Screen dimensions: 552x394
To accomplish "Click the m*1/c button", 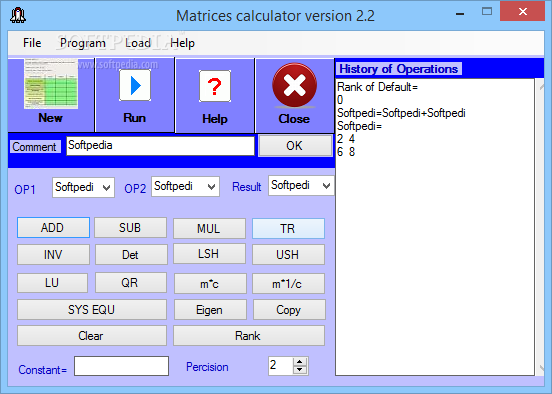I will coord(288,283).
